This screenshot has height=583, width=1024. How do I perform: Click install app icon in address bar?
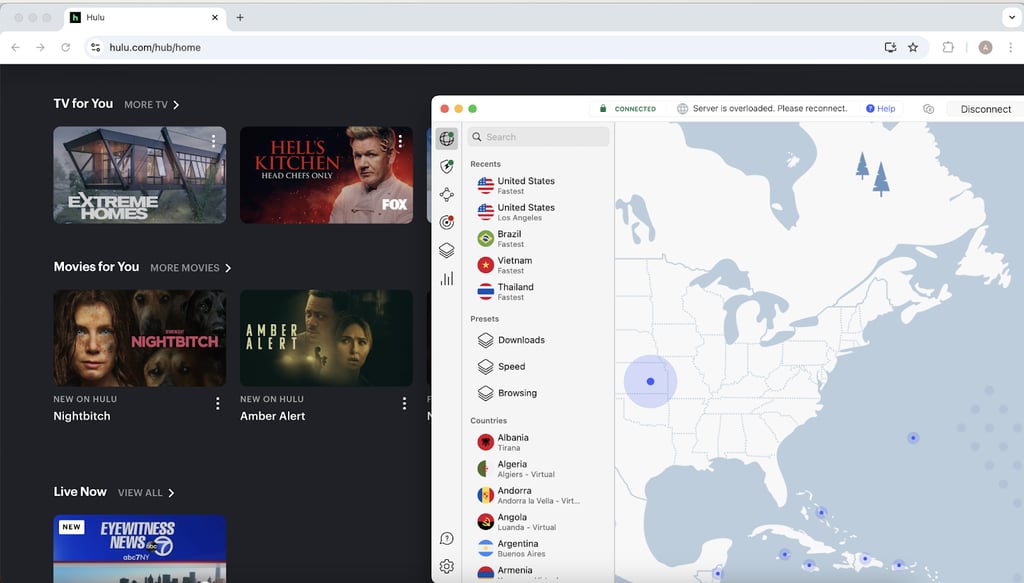[x=890, y=47]
